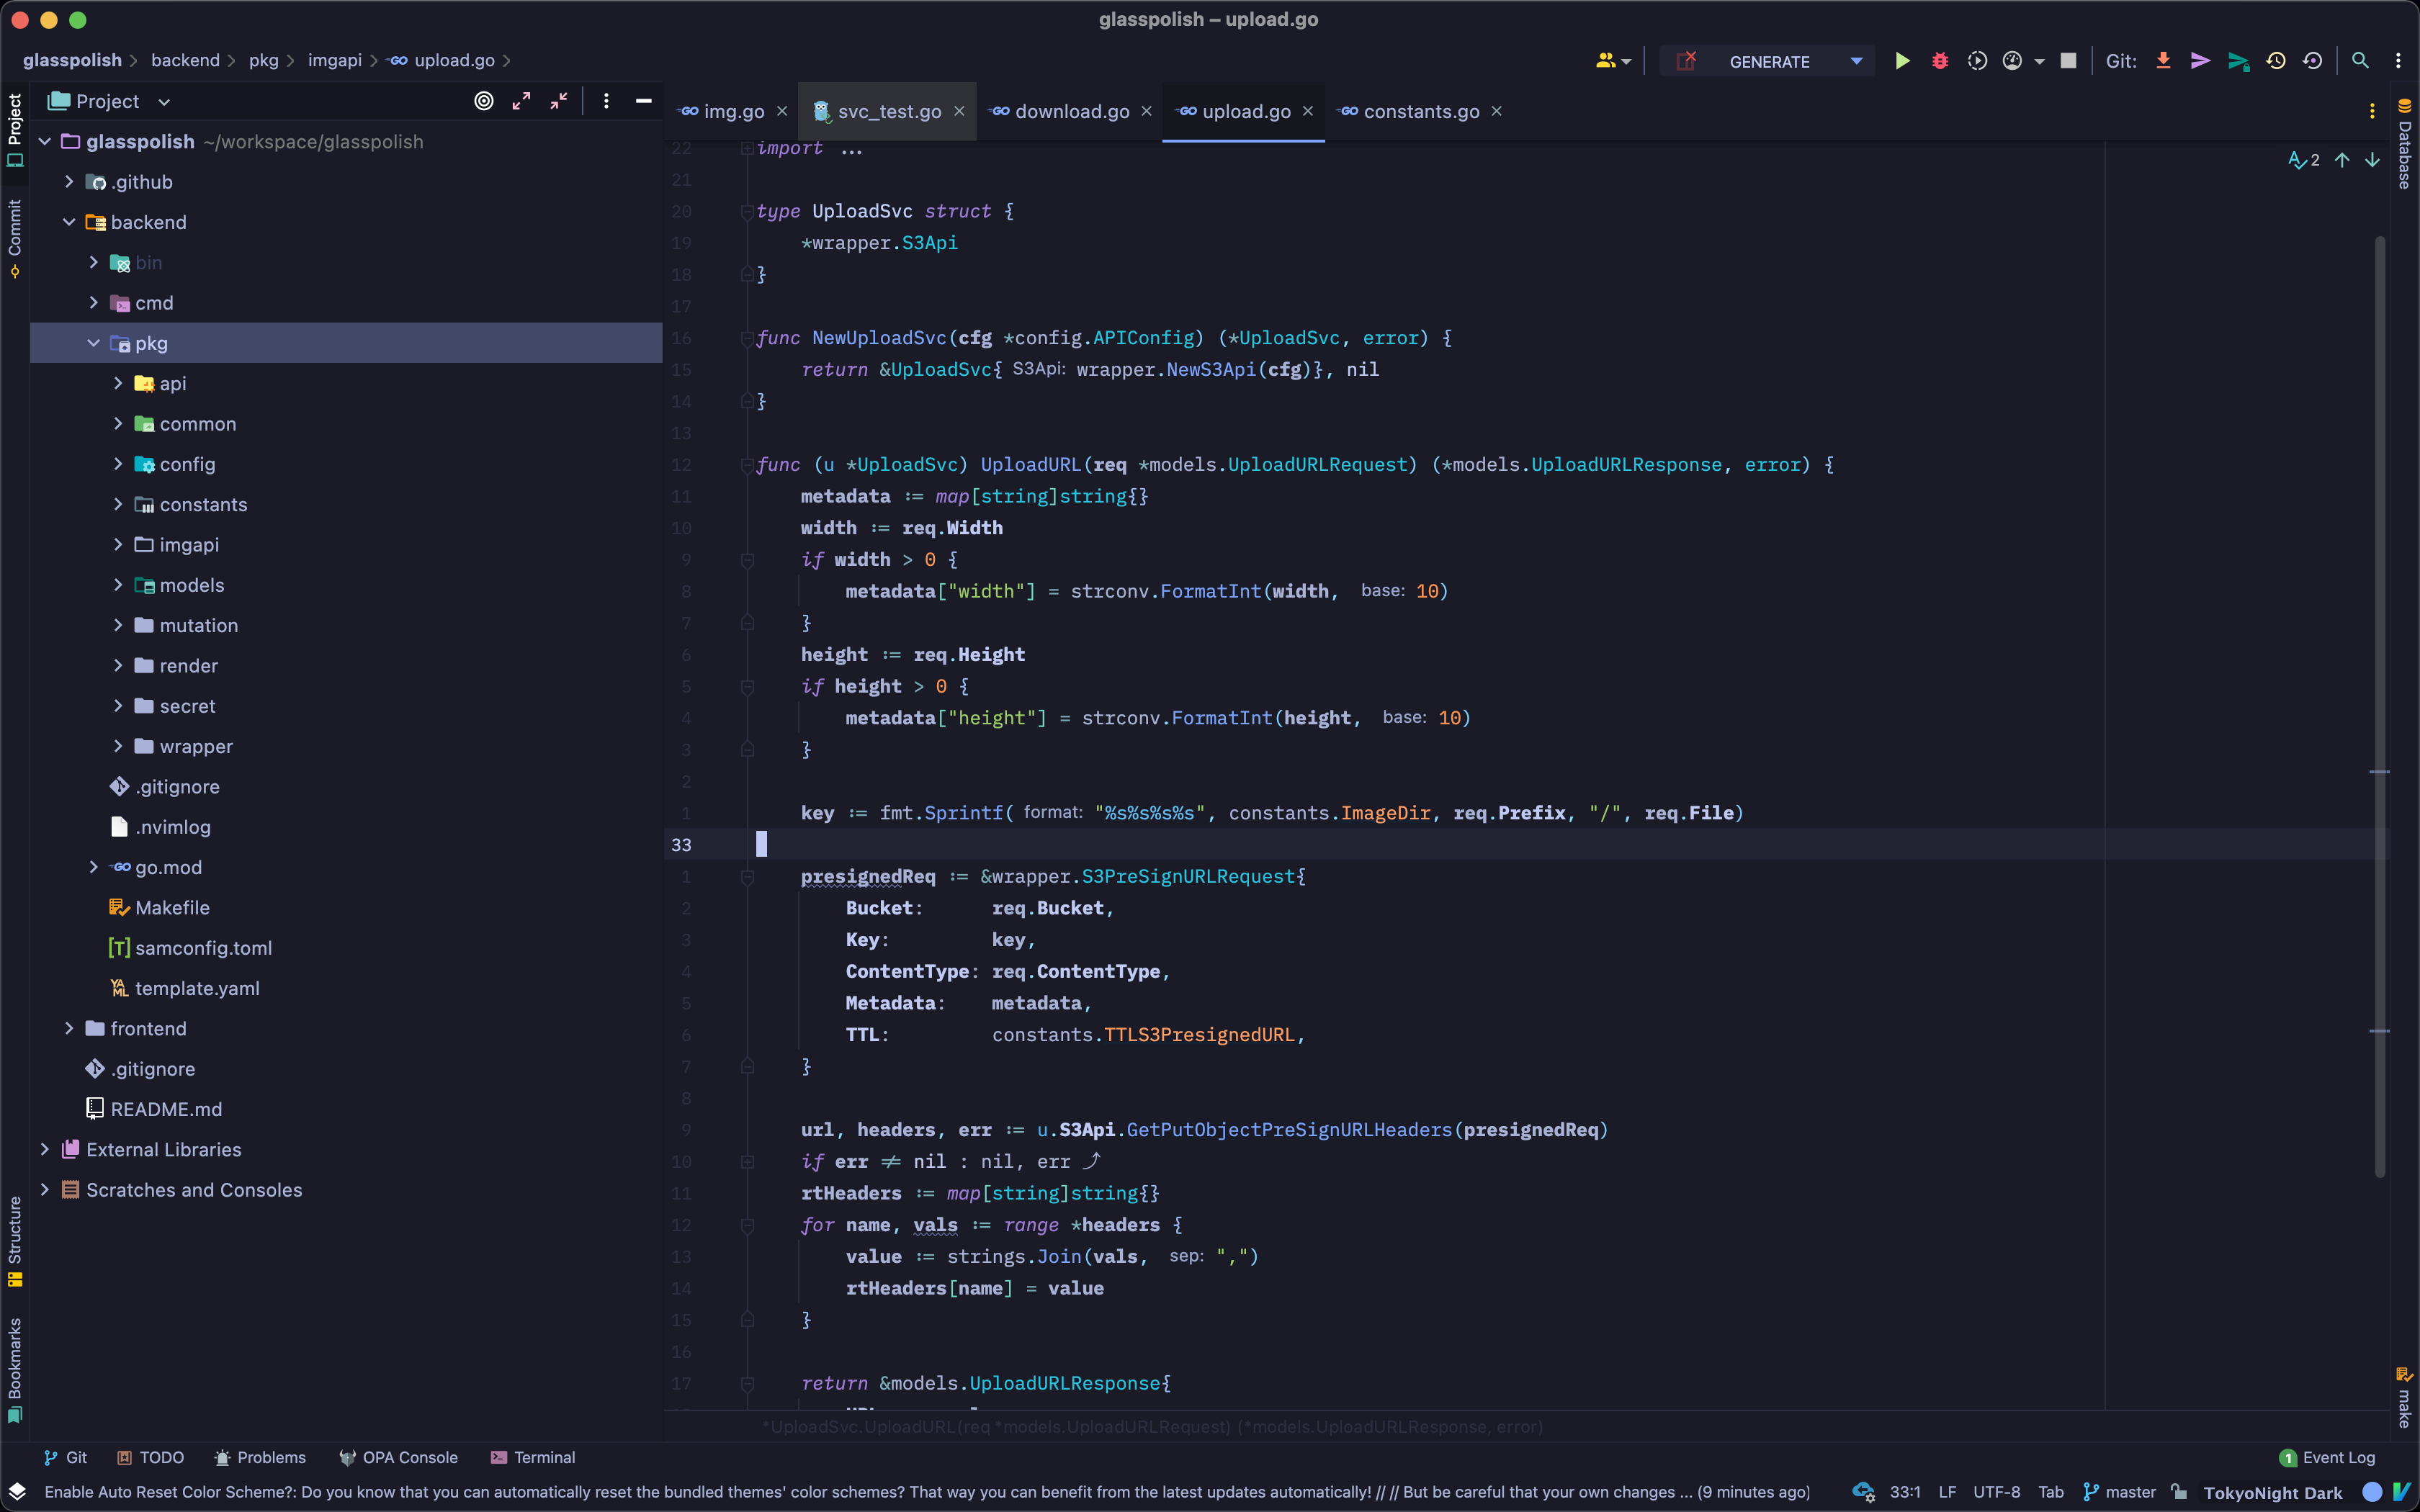Click the red Debug bug icon
Screen dimensions: 2420x1512
pyautogui.click(x=1940, y=61)
